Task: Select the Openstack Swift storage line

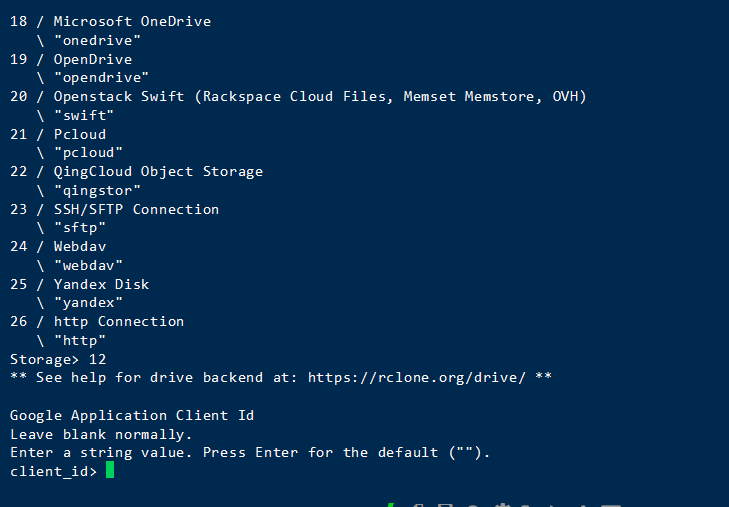Action: coord(320,96)
